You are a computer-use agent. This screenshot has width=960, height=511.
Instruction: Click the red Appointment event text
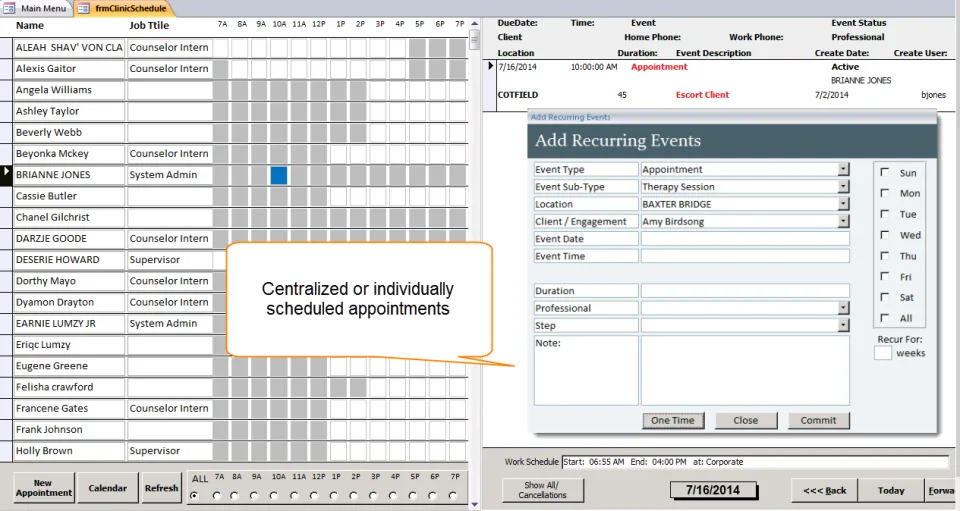pyautogui.click(x=659, y=67)
